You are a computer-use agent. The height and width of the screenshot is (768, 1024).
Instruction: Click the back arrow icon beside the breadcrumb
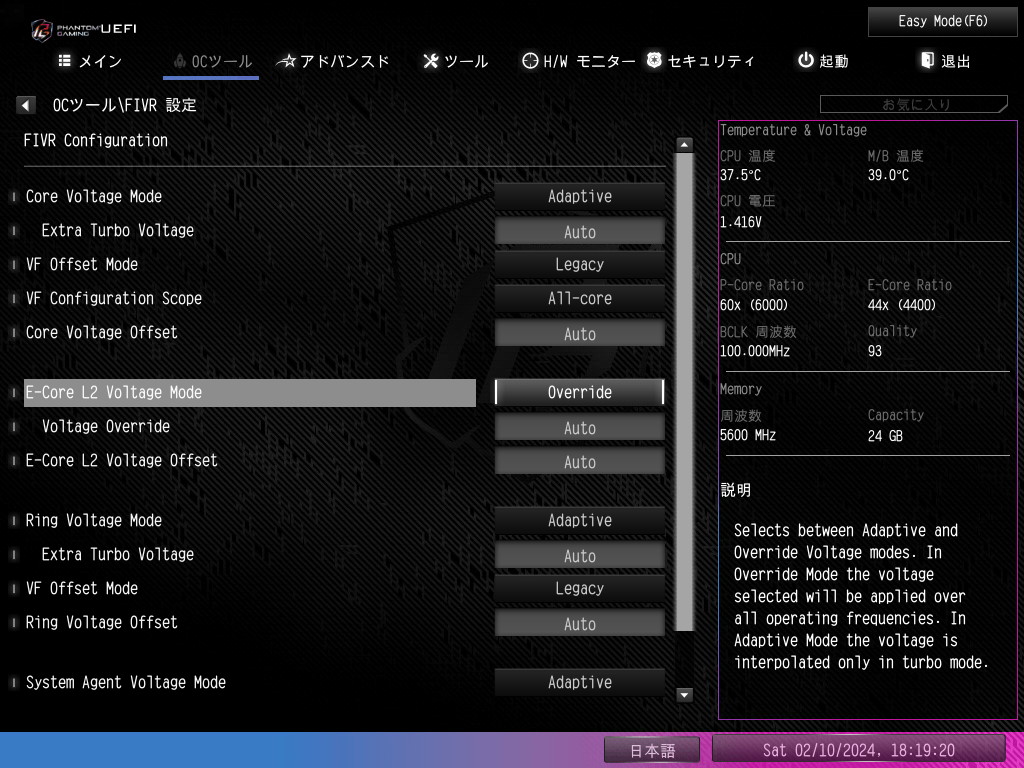[26, 105]
